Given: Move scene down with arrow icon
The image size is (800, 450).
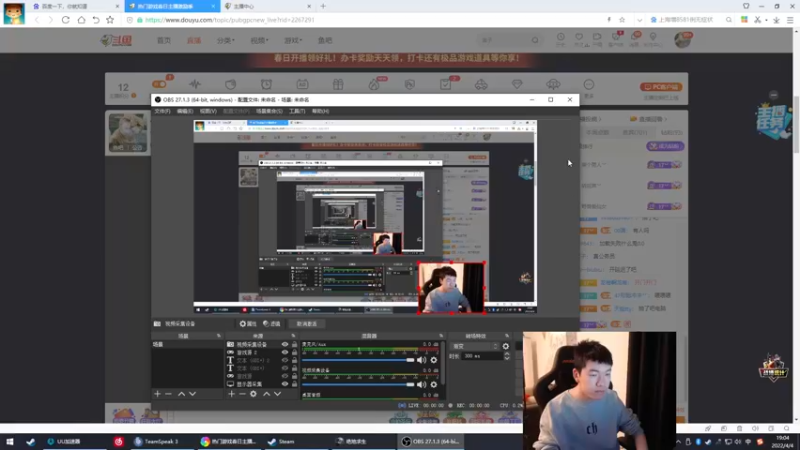Looking at the screenshot, I should point(192,394).
